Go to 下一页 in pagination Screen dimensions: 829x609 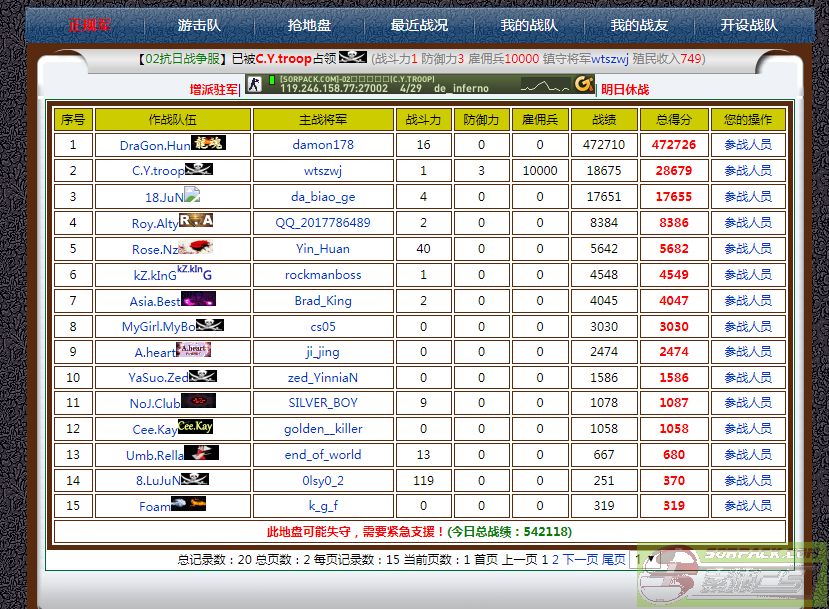580,560
